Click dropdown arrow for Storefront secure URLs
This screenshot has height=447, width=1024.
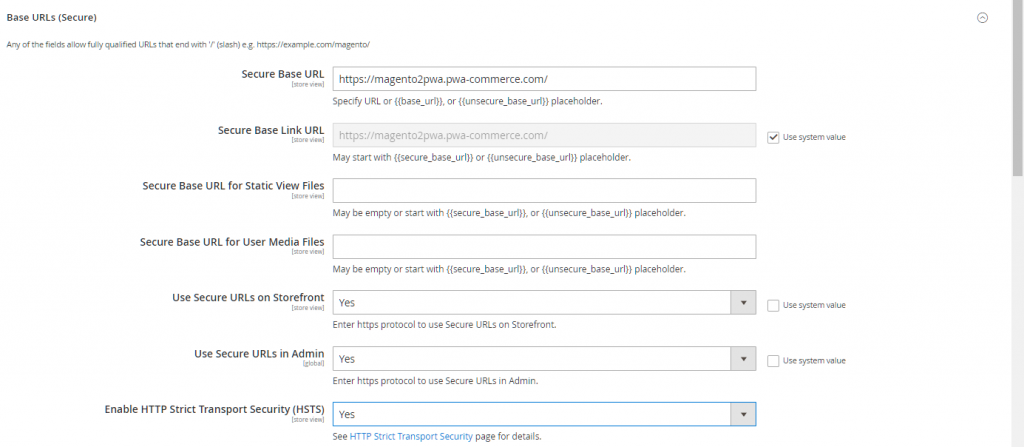pos(743,303)
